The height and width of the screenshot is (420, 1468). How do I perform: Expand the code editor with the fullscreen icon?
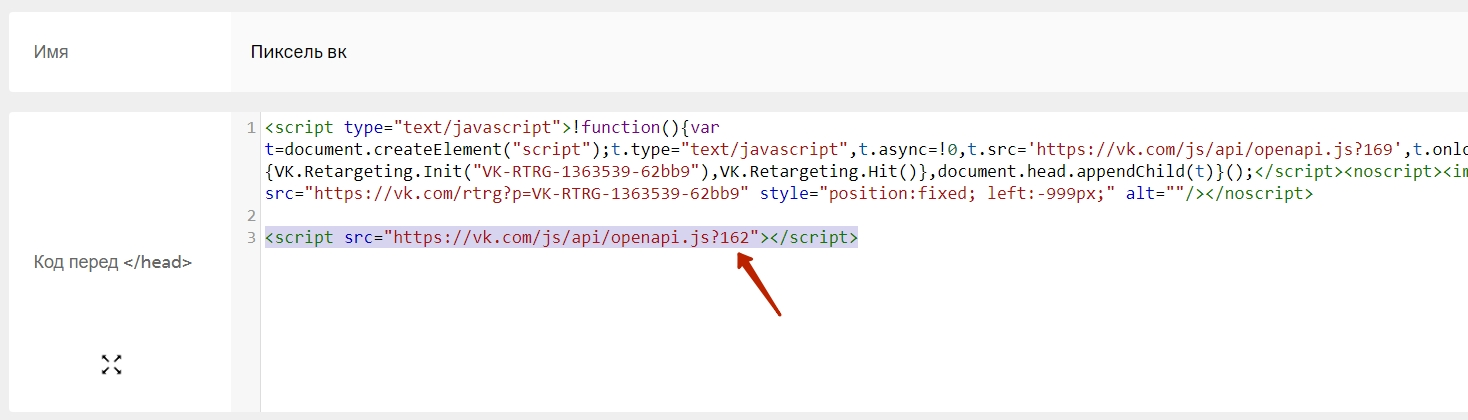click(111, 364)
